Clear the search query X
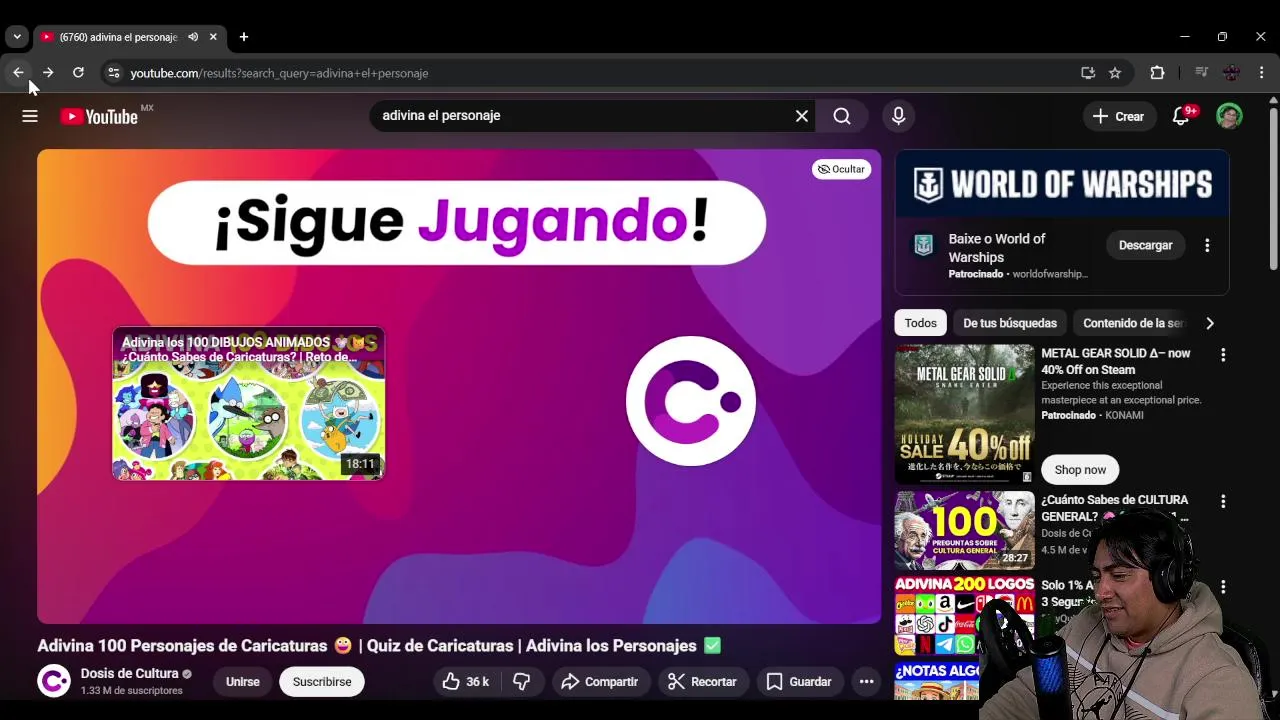Viewport: 1280px width, 720px height. (x=802, y=116)
